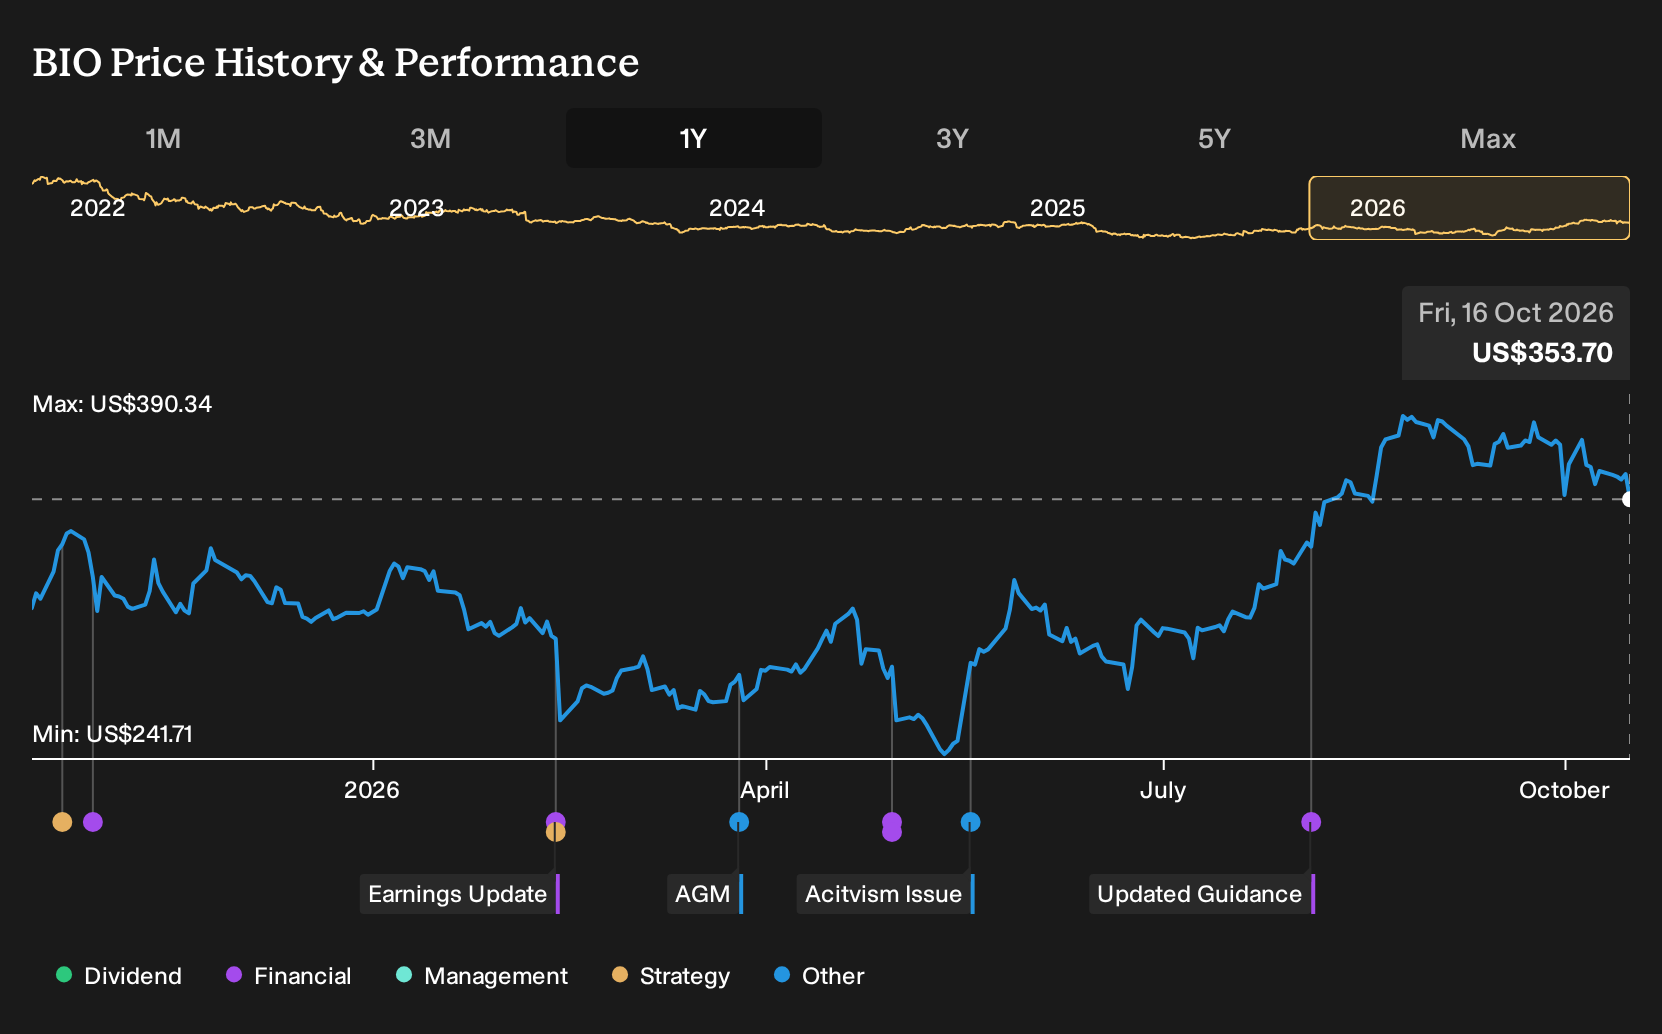The image size is (1662, 1034).
Task: Click the BIO Price History & Performance heading
Action: pyautogui.click(x=336, y=62)
